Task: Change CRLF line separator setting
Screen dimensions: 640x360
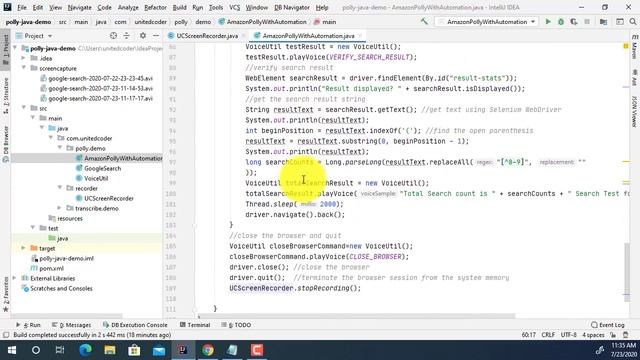Action: [x=548, y=335]
